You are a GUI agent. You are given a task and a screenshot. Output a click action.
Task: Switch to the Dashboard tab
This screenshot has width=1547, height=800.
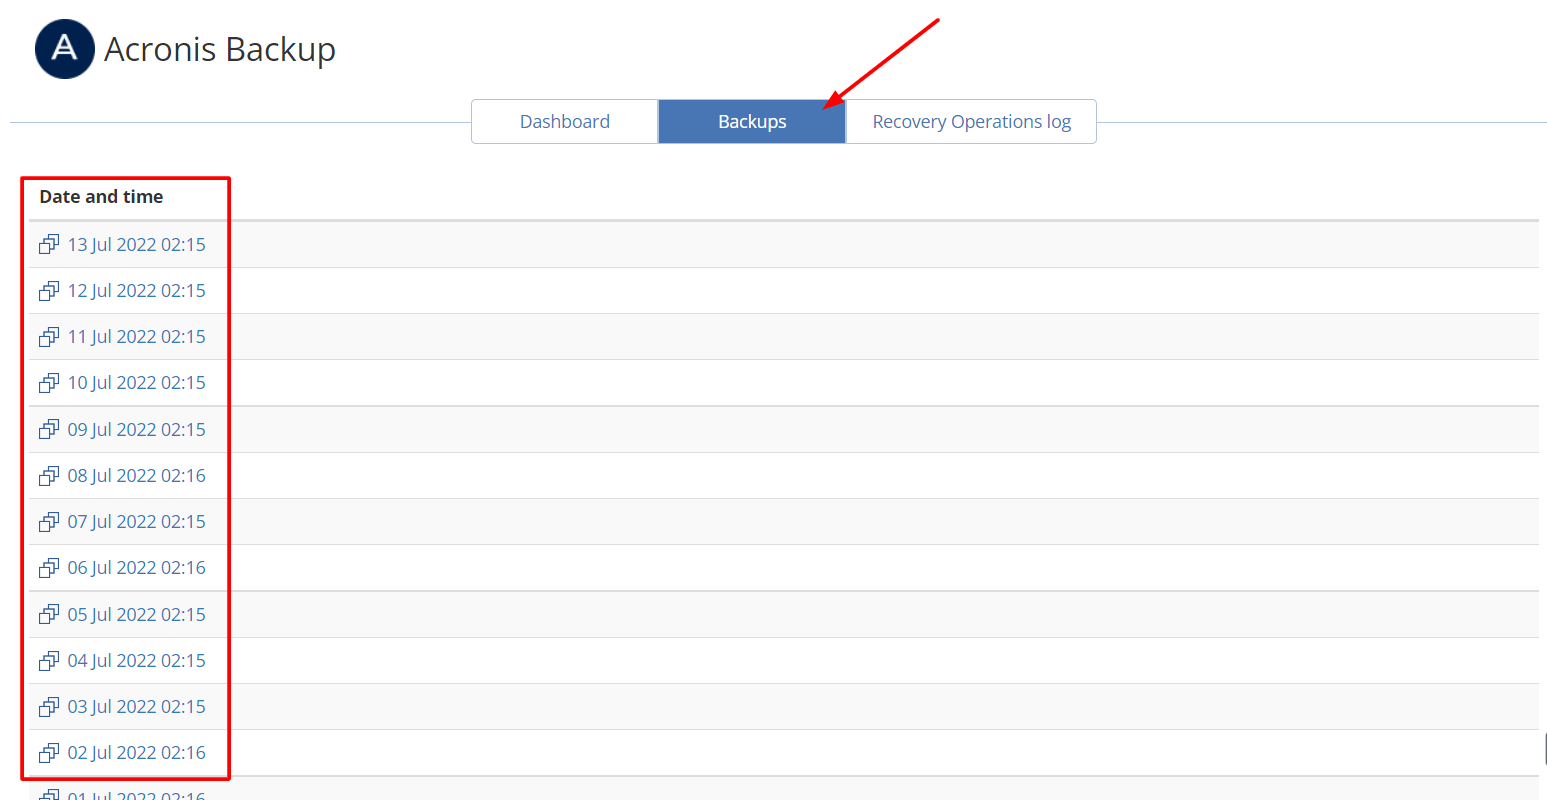coord(564,122)
